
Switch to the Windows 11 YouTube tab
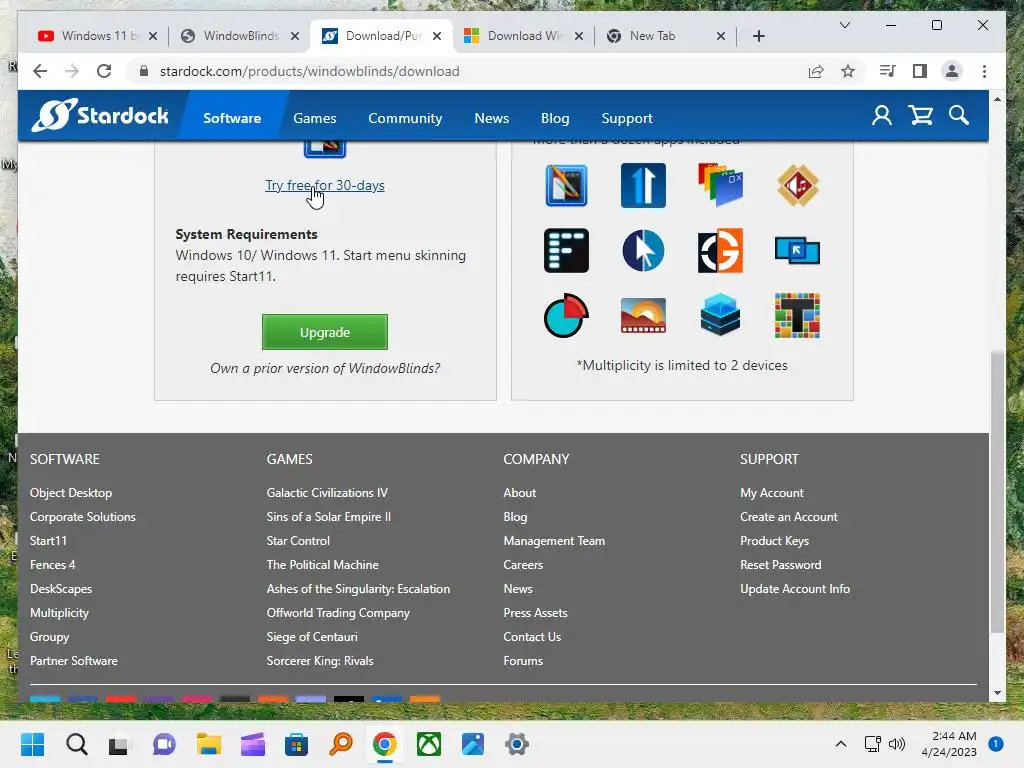[97, 36]
